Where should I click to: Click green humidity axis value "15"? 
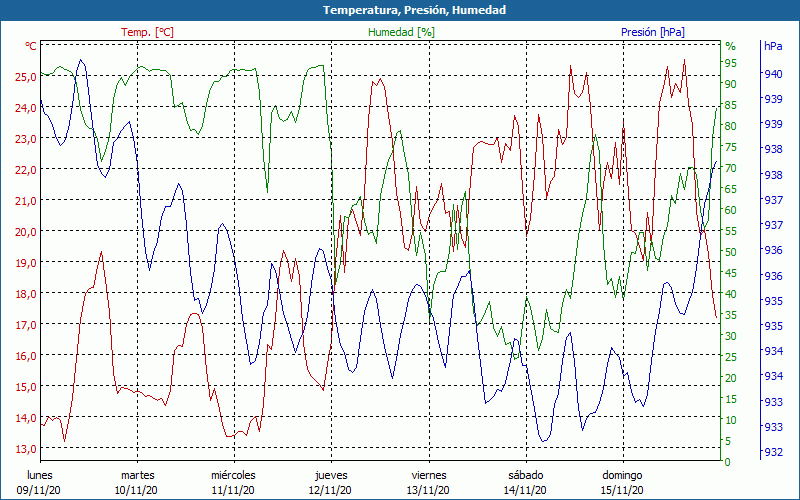click(x=731, y=399)
